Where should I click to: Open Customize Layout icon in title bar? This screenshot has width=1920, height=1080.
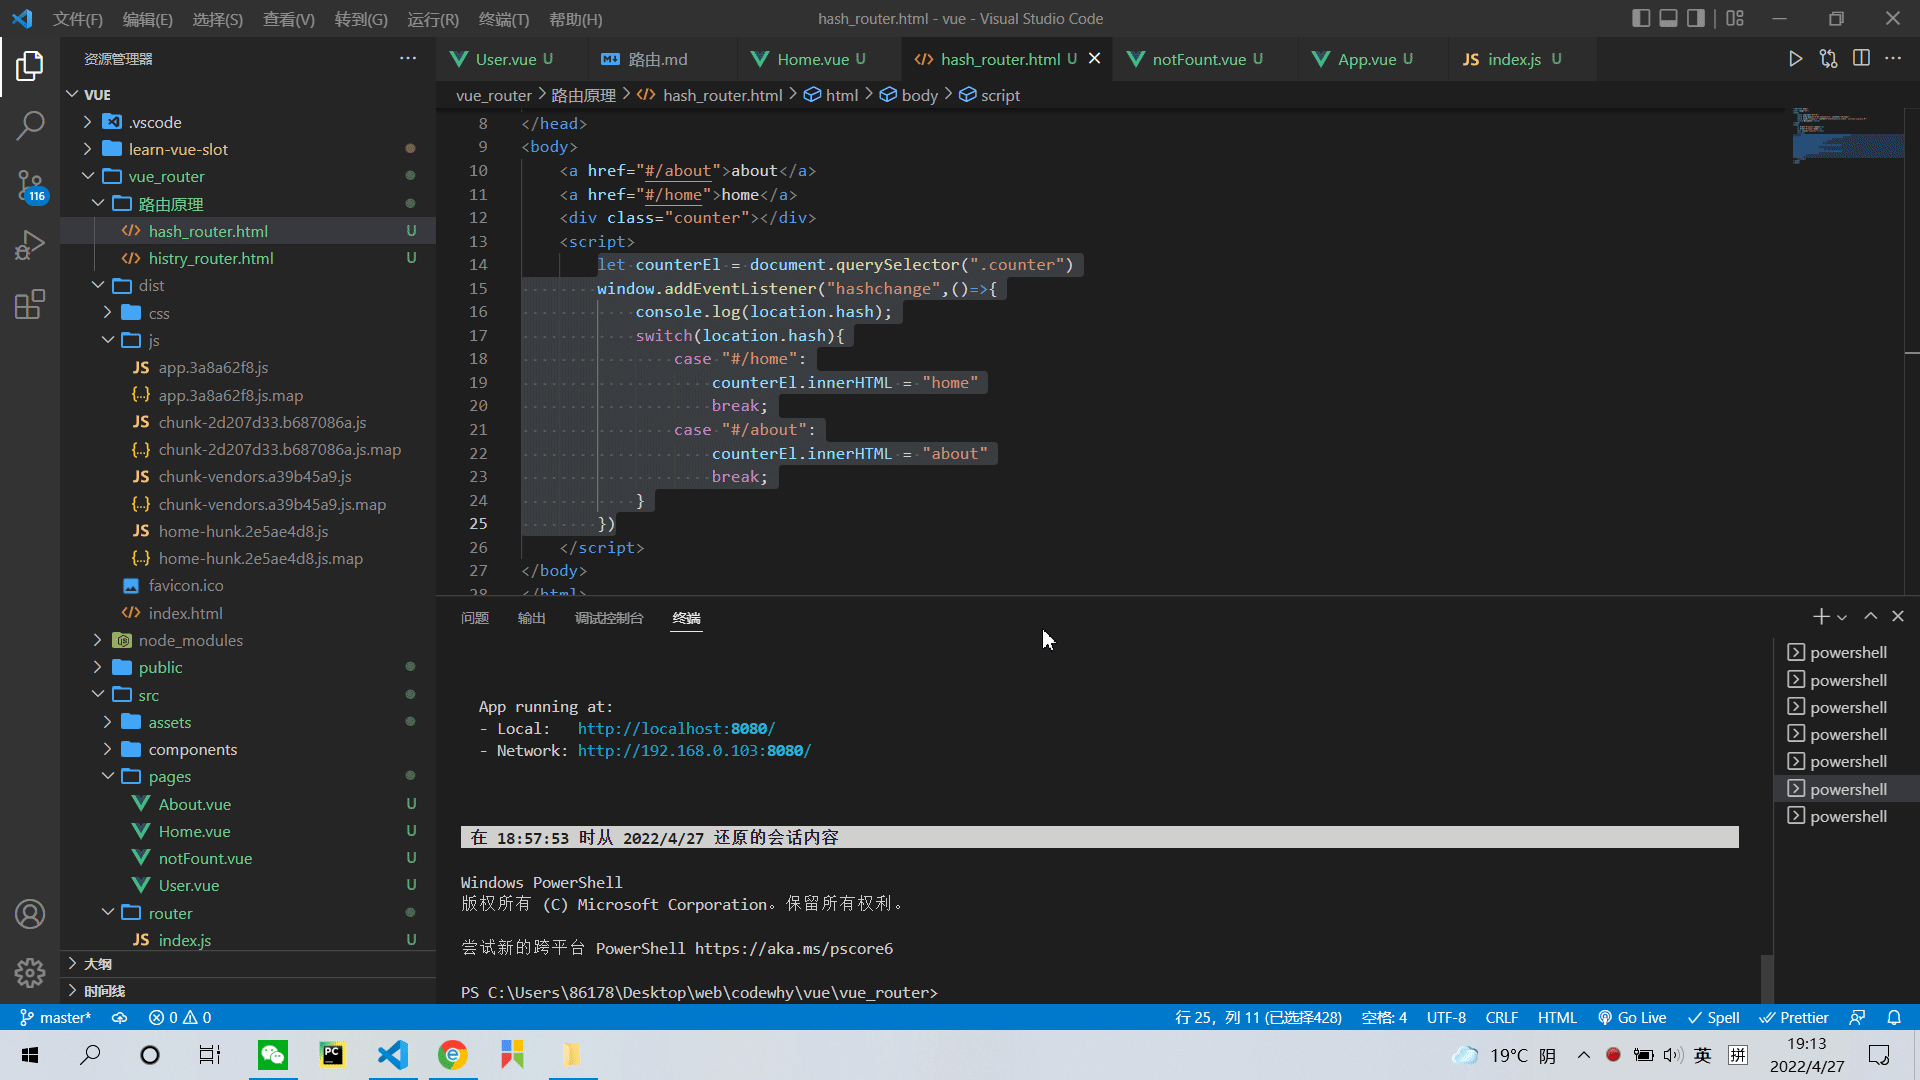[1735, 18]
